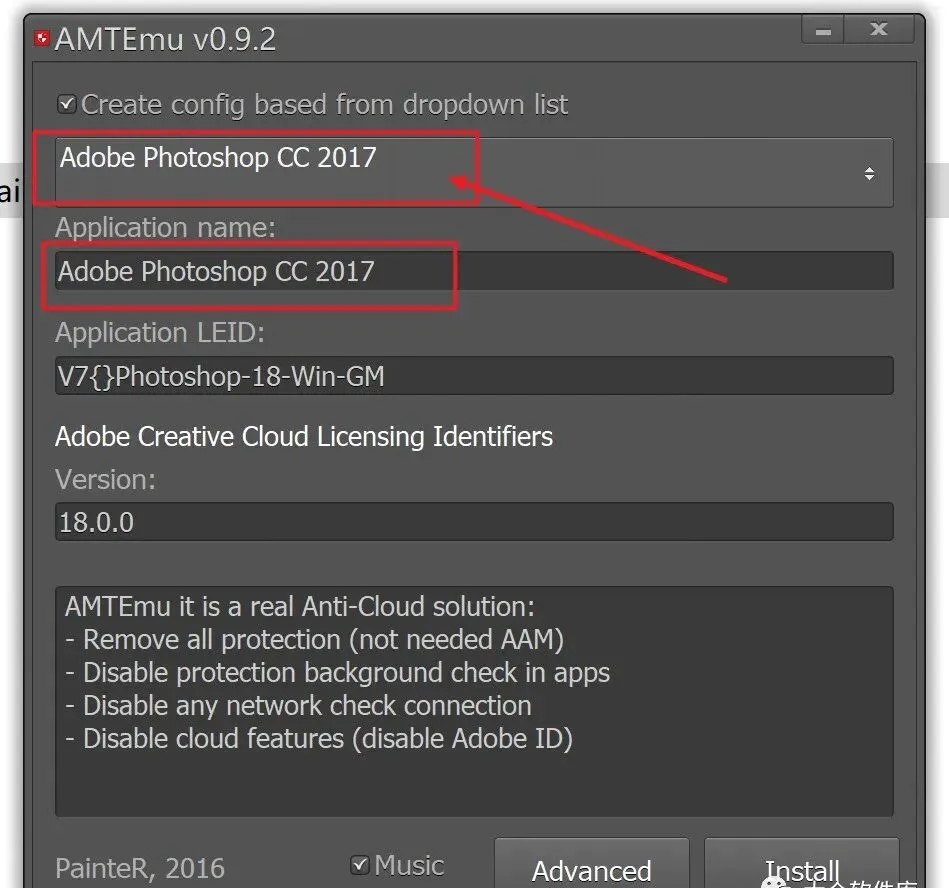This screenshot has width=949, height=888.
Task: Open the Advanced options button
Action: (x=591, y=868)
